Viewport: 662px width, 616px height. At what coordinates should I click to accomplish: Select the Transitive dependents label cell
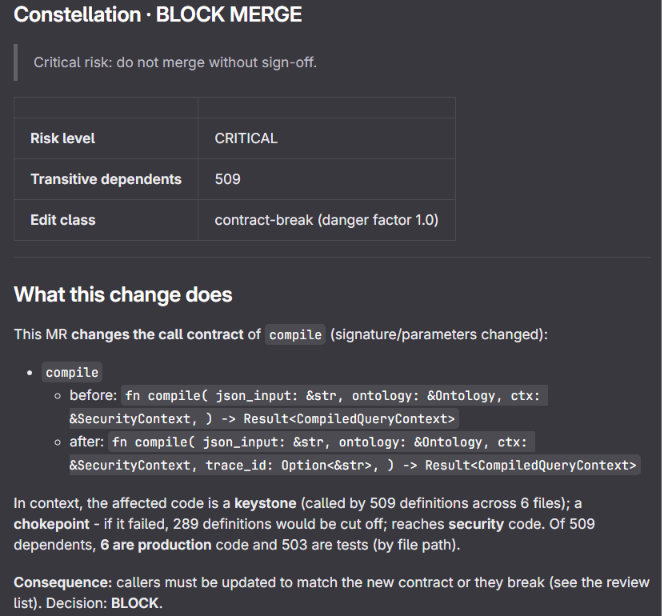pos(106,179)
